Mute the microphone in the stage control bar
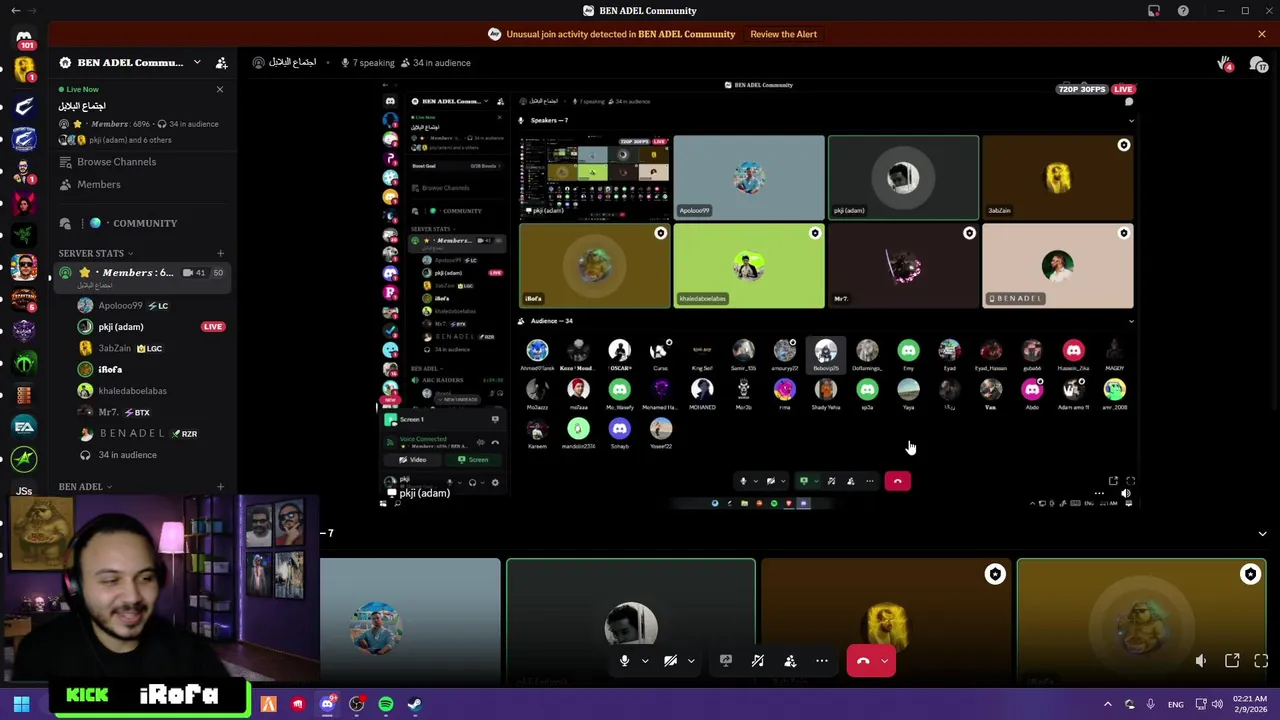Screen dimensions: 1280x720 tap(624, 661)
